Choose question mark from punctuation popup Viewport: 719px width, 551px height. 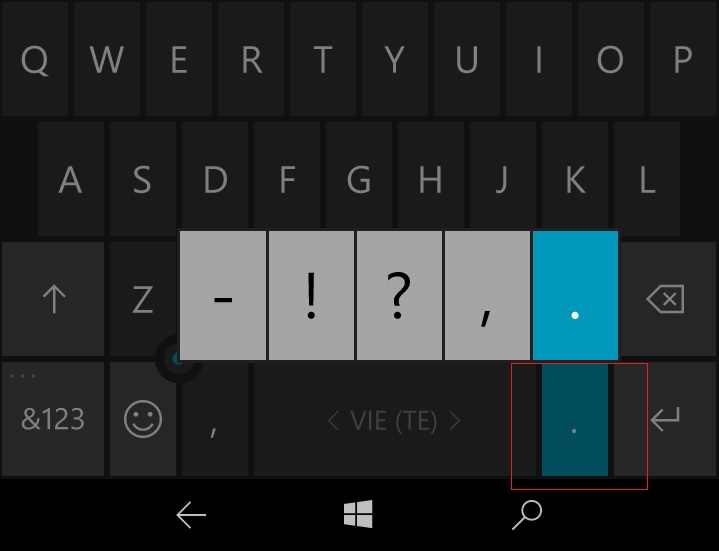[399, 295]
